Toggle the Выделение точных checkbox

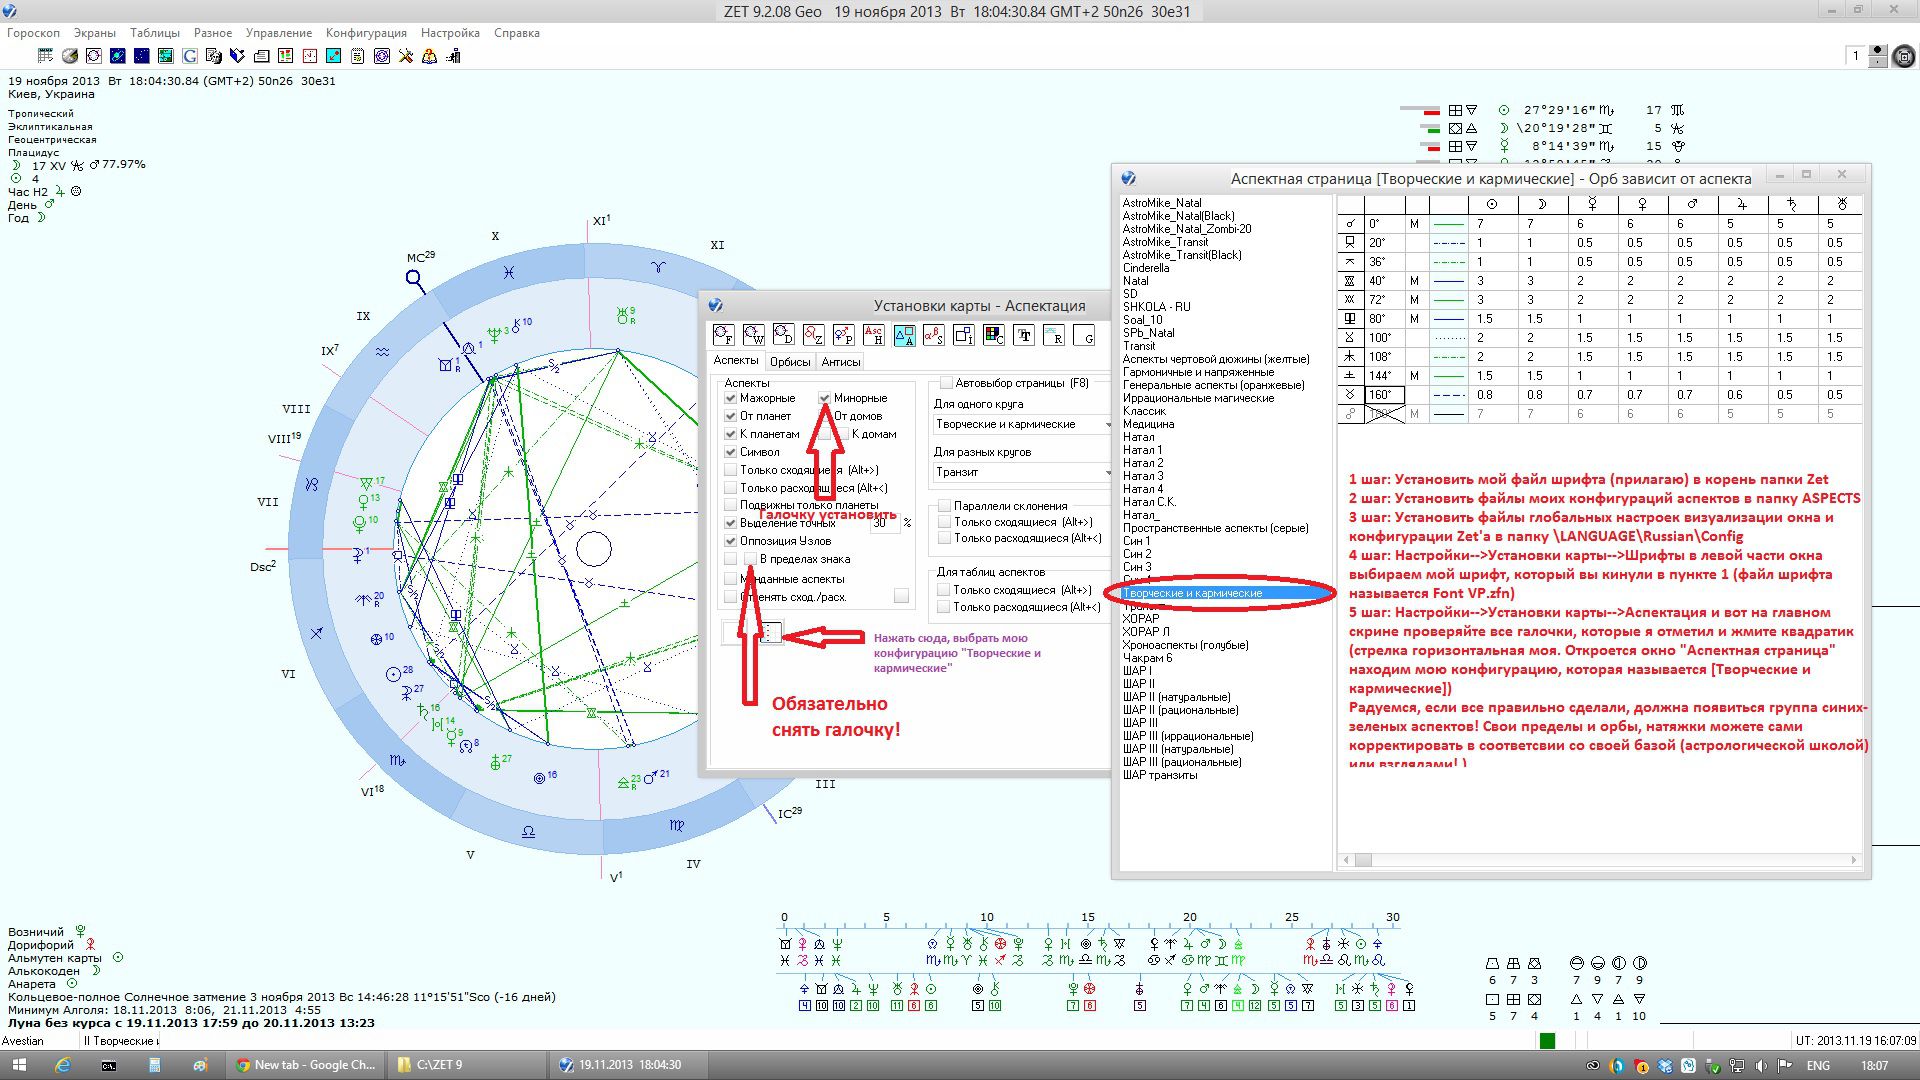[x=730, y=523]
